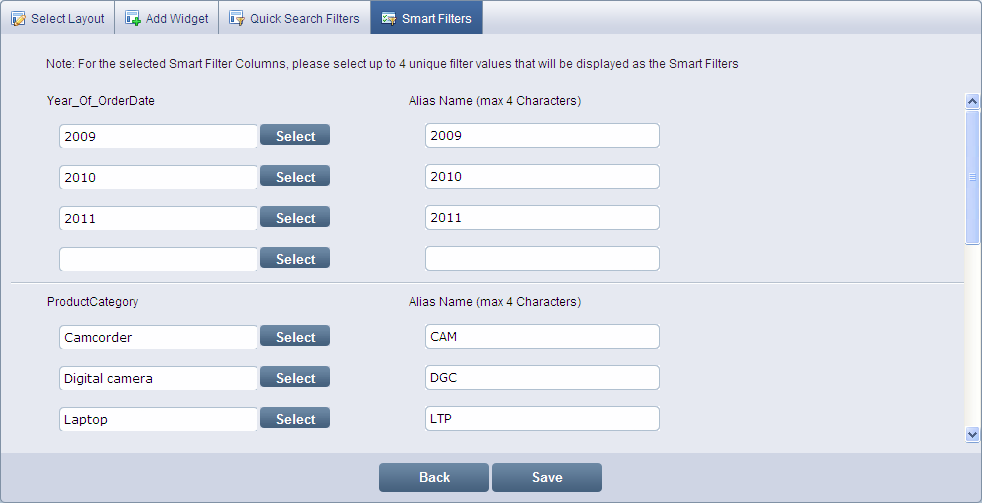982x503 pixels.
Task: Click Select next to the 2009 value
Action: tap(295, 136)
